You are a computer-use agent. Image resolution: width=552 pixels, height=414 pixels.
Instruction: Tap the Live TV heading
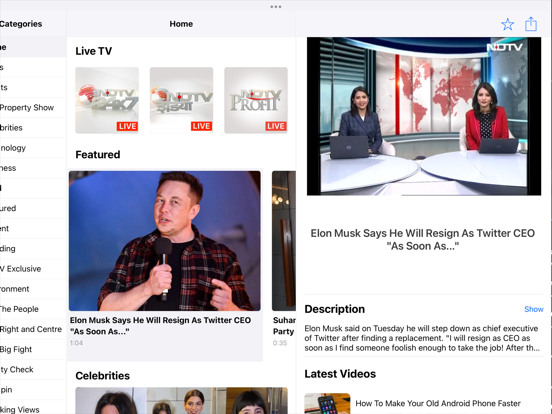[94, 51]
